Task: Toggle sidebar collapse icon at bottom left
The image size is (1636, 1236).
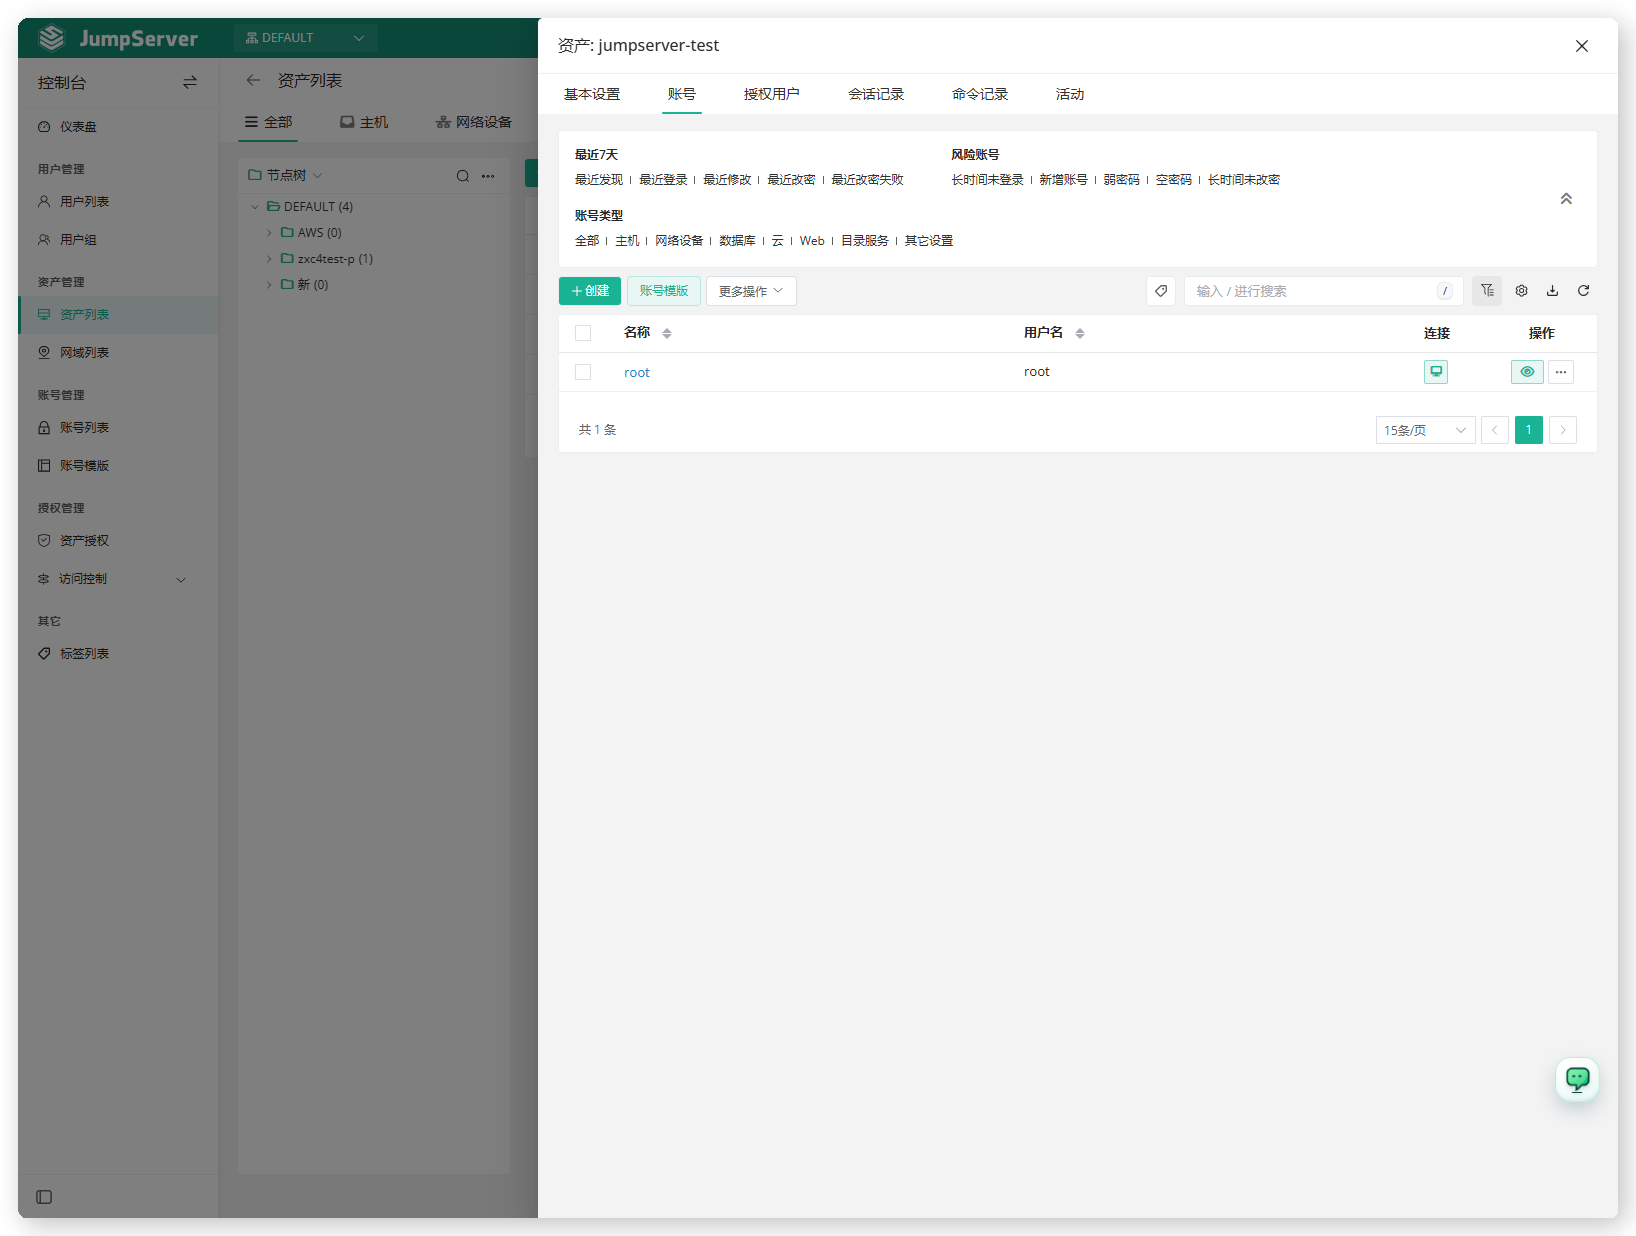Action: [x=44, y=1197]
